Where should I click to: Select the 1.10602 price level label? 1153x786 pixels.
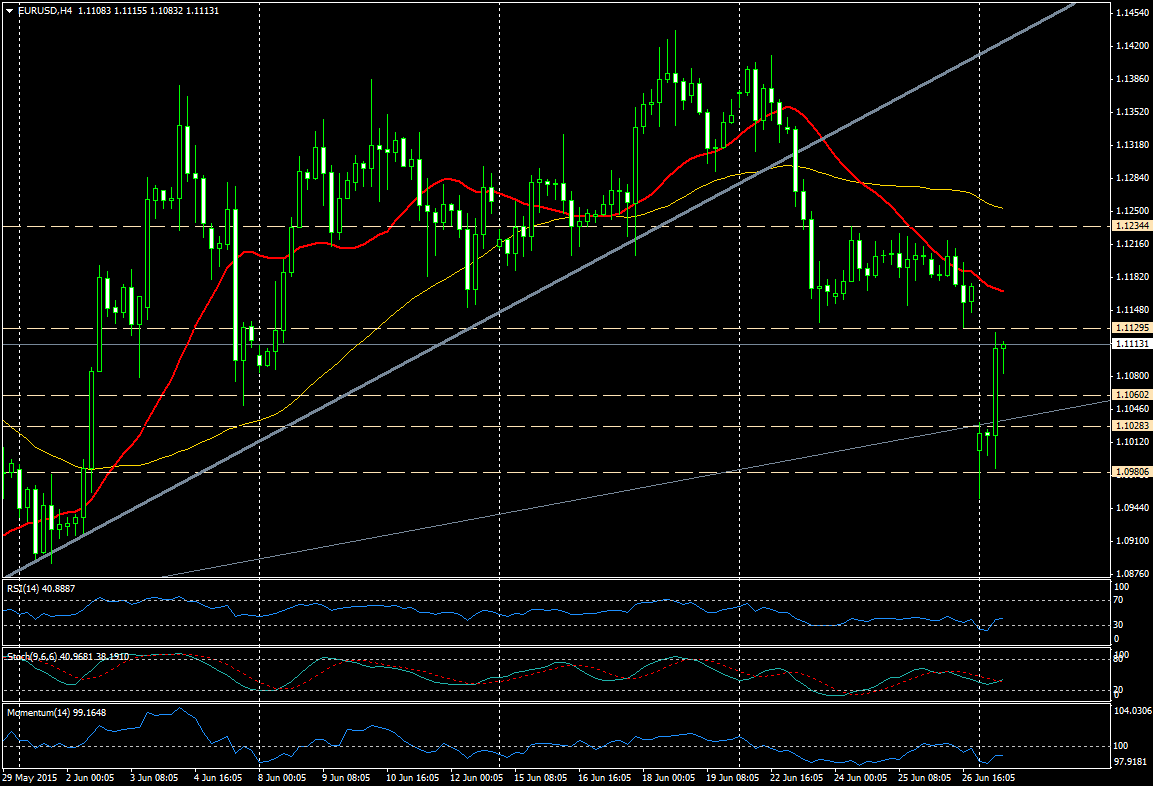point(1131,396)
